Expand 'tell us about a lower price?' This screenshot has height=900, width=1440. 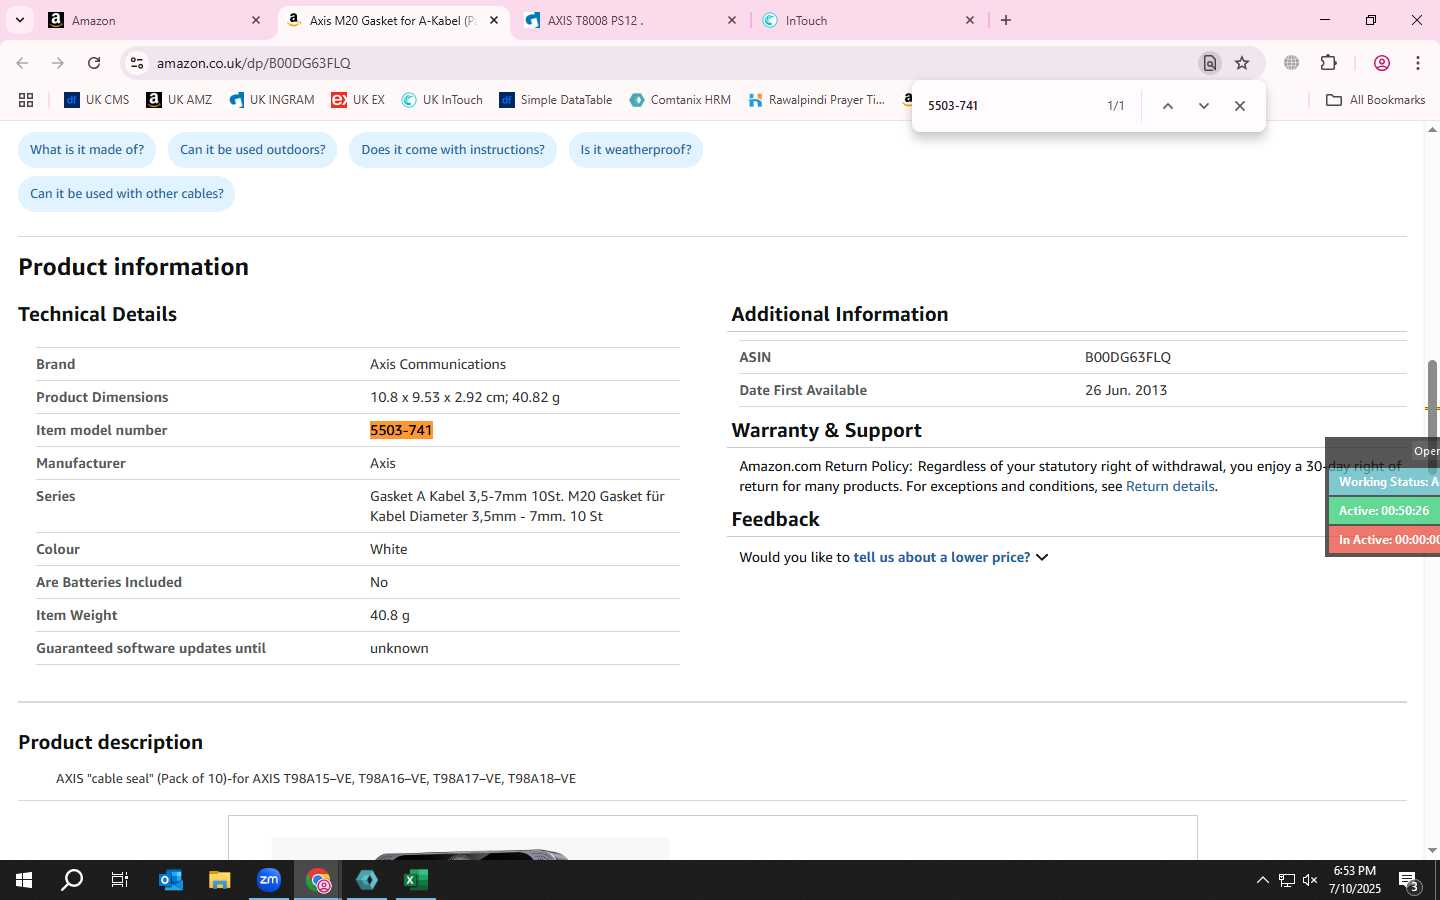950,558
